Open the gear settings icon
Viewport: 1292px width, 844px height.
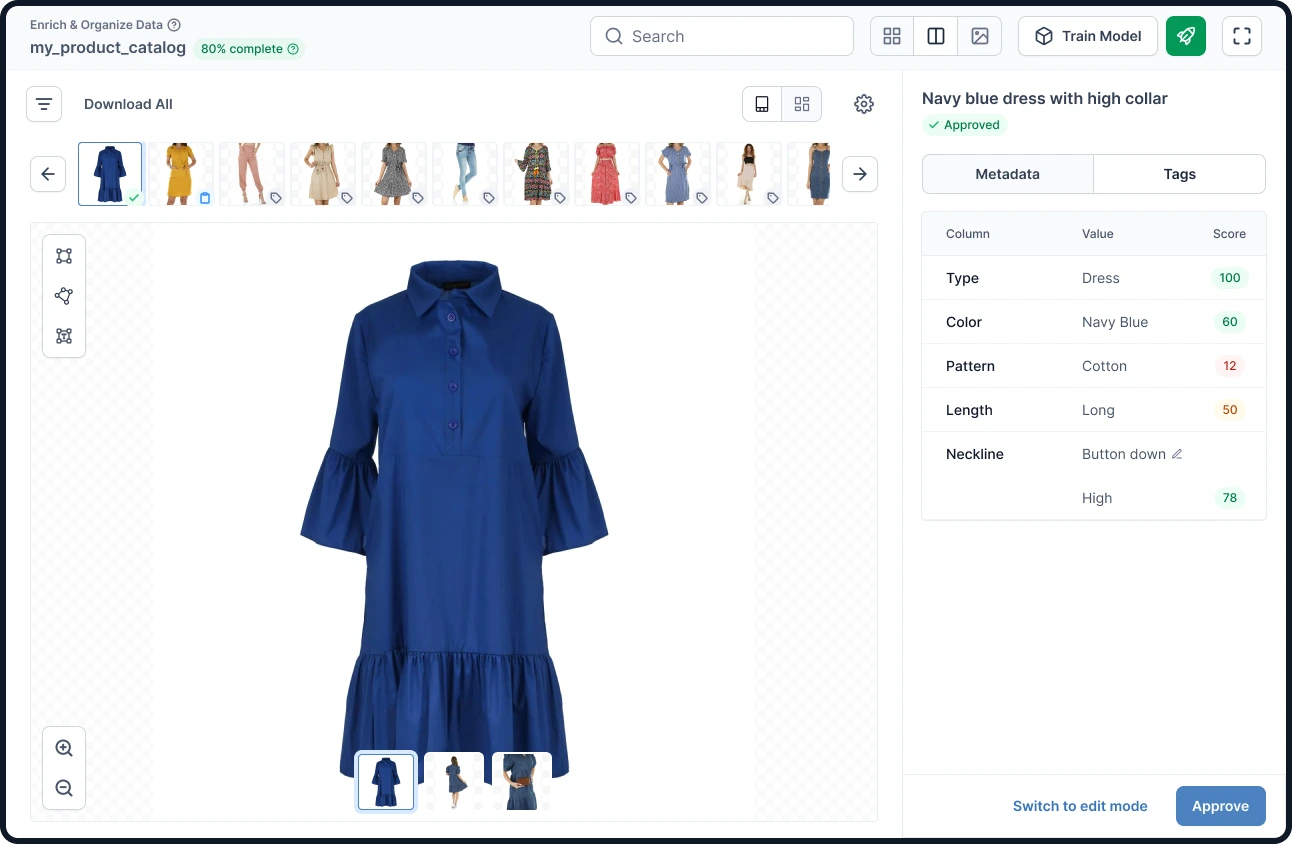(x=864, y=104)
